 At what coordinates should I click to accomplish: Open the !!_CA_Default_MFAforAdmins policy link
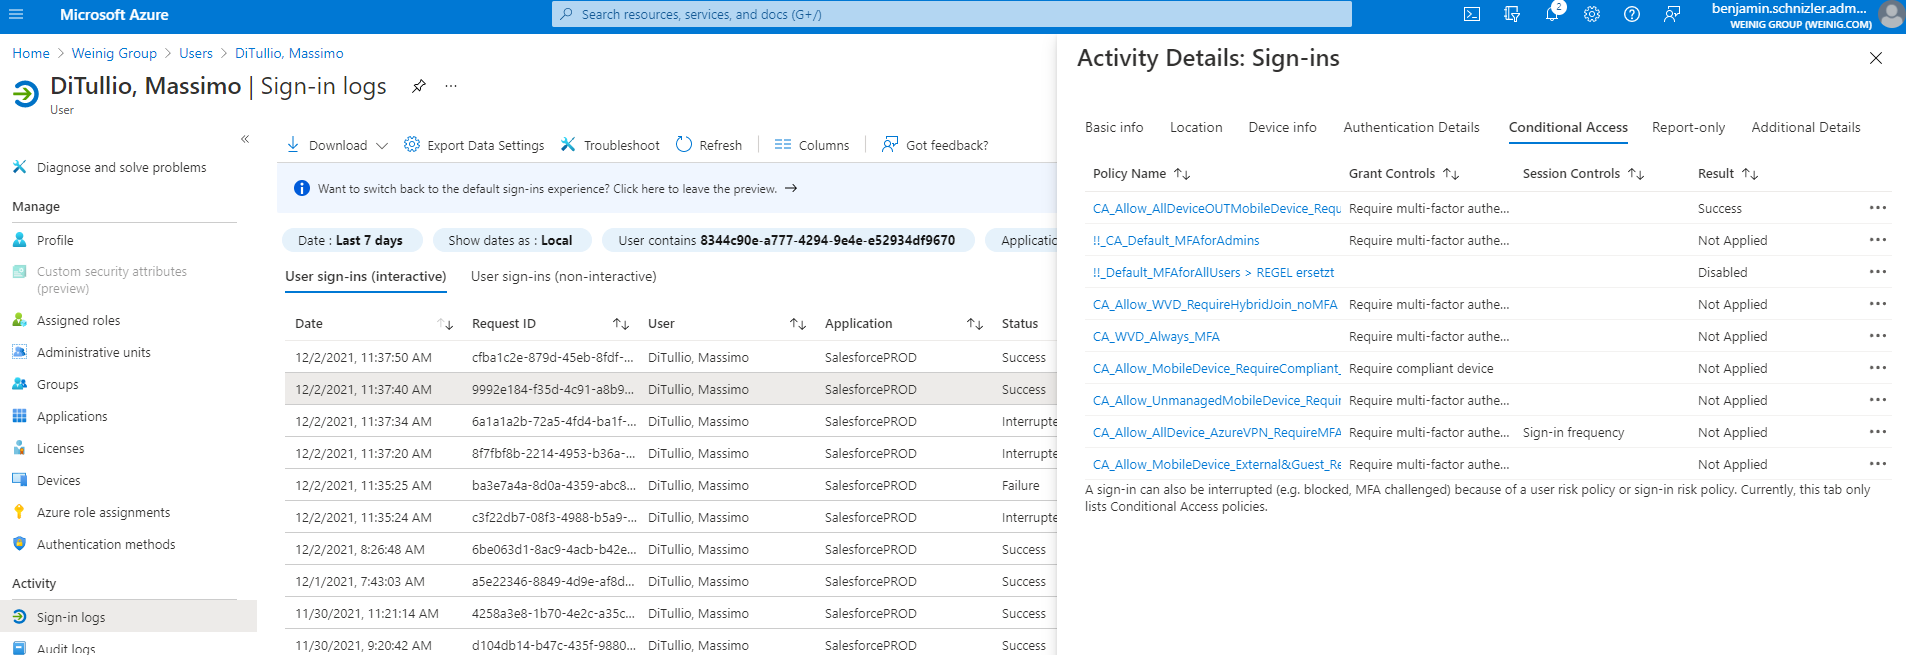point(1176,240)
